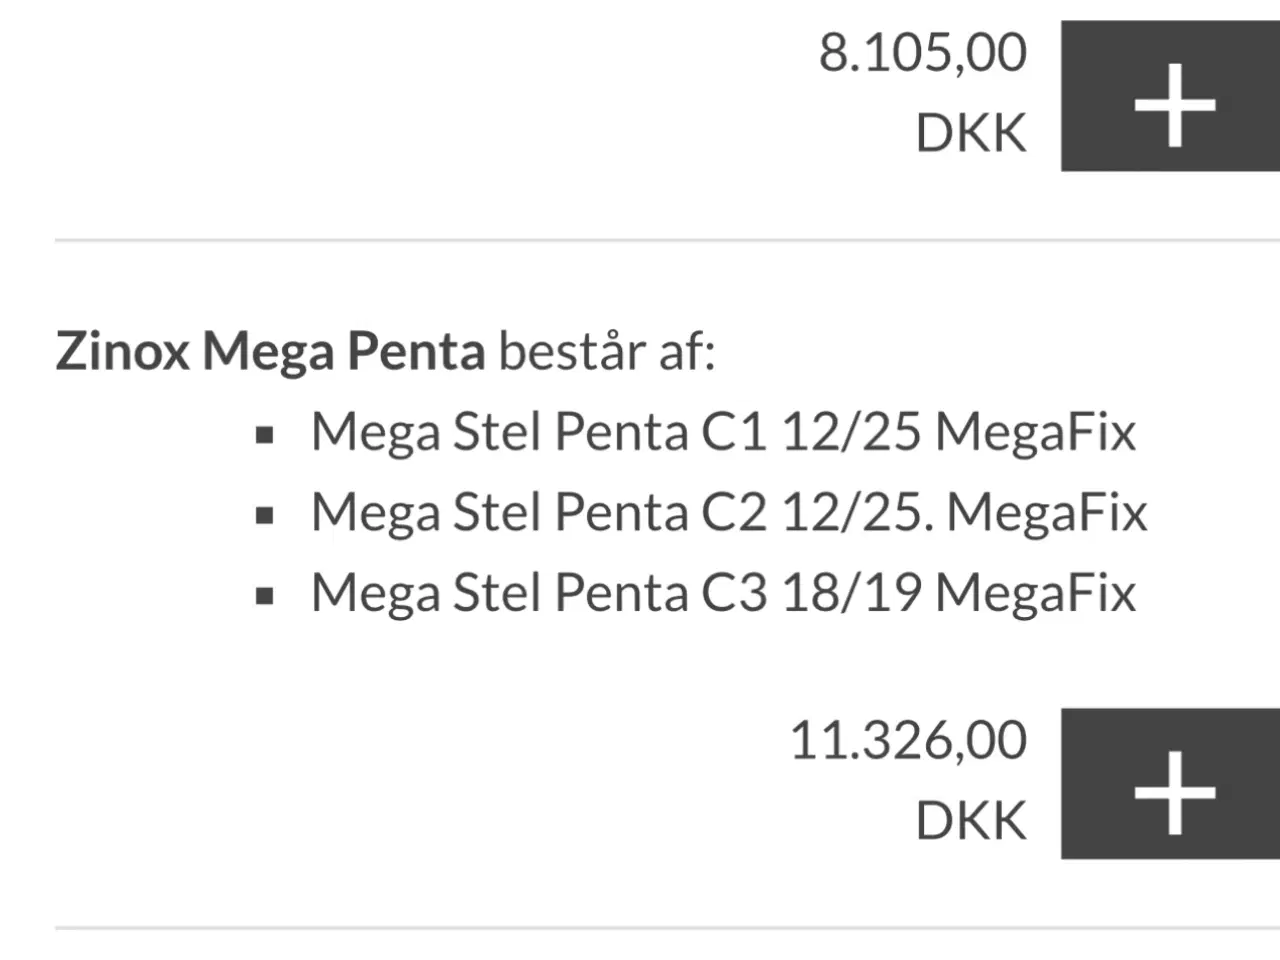Add the 8.105,00 DKK product using plus

pos(1171,98)
